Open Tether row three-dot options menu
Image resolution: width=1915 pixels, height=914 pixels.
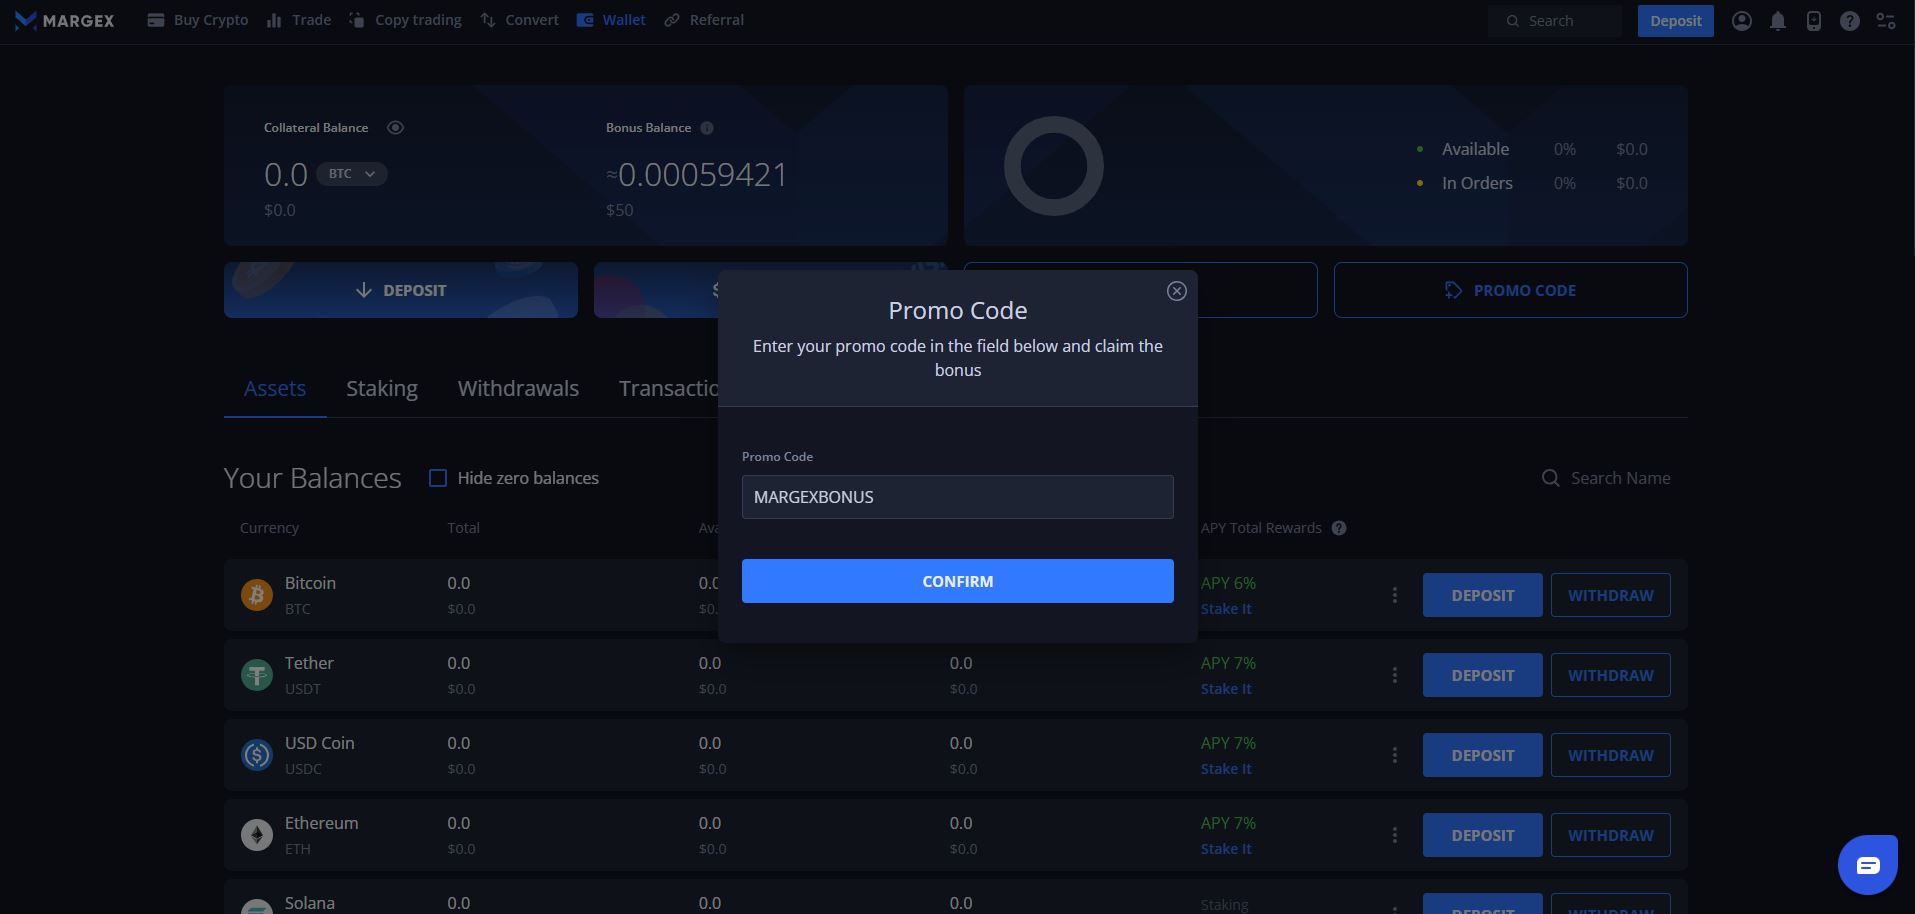click(x=1394, y=675)
